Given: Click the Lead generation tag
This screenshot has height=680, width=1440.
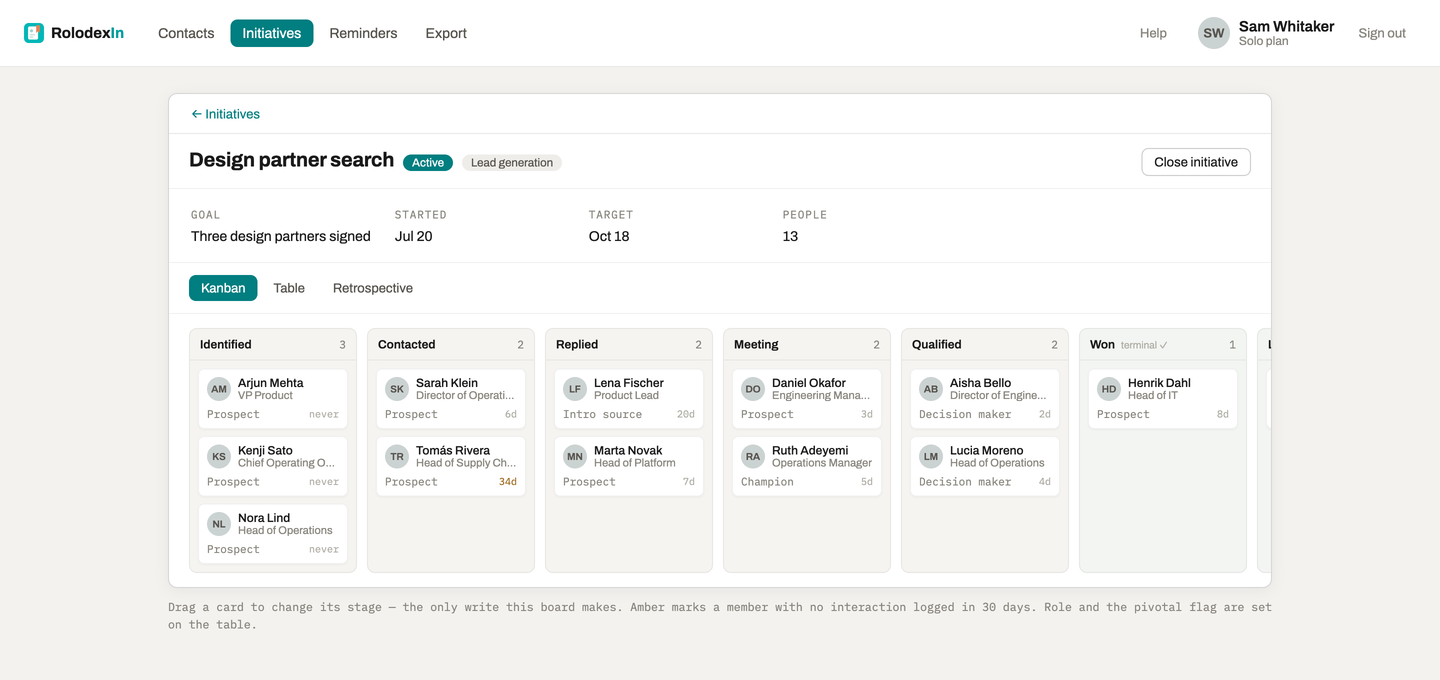Looking at the screenshot, I should click(x=512, y=163).
